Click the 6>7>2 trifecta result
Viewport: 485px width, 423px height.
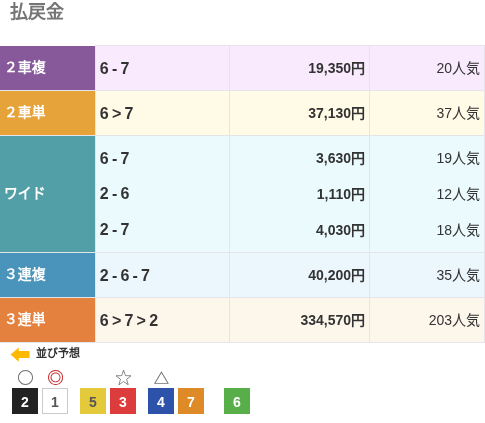(129, 320)
